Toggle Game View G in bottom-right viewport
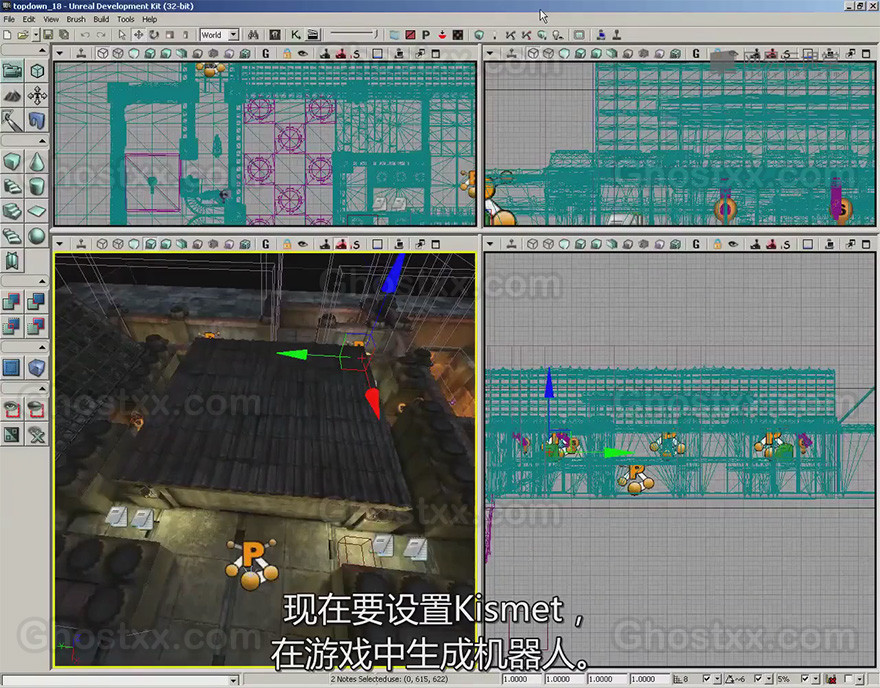The height and width of the screenshot is (688, 880). [696, 244]
